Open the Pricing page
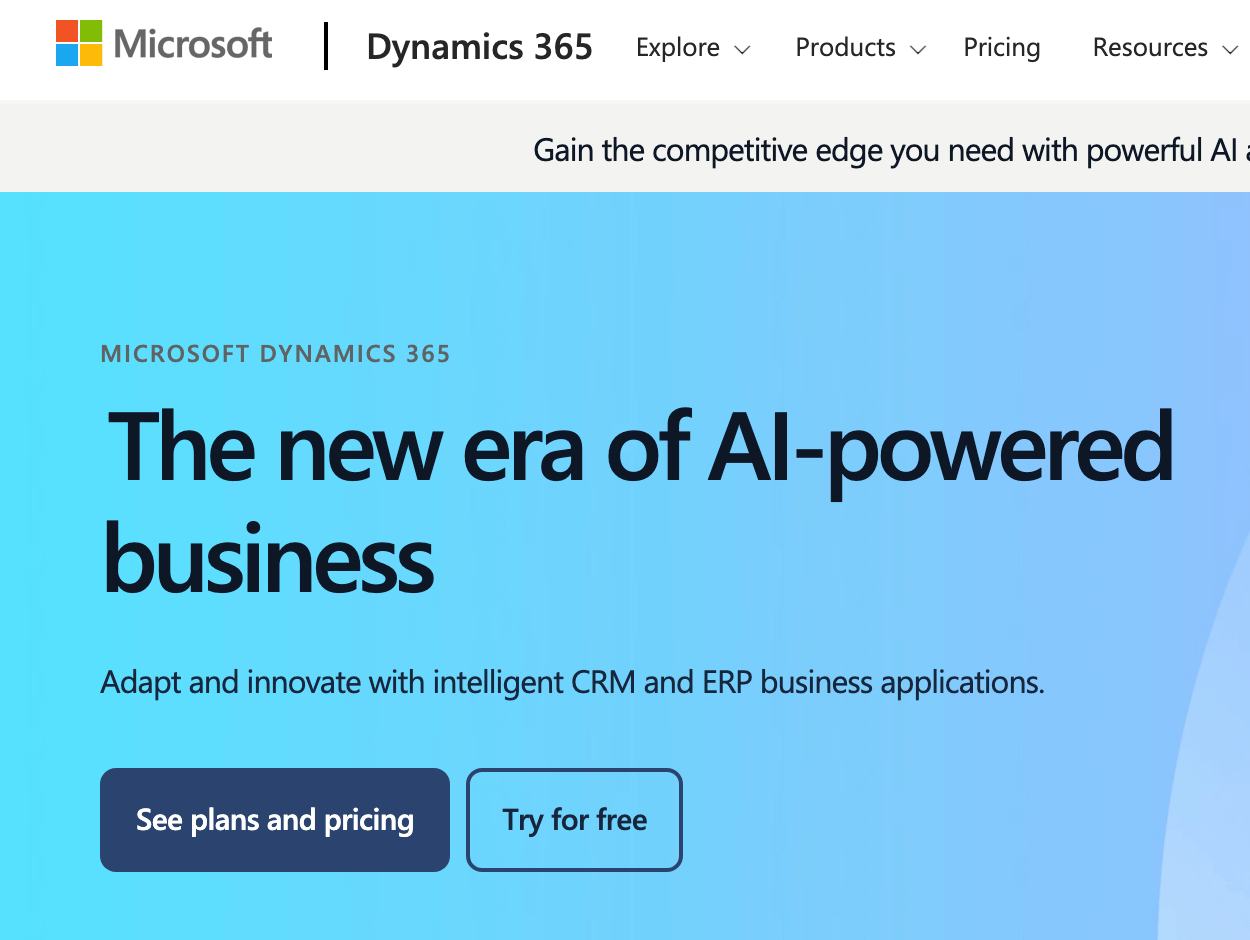 [x=1002, y=48]
